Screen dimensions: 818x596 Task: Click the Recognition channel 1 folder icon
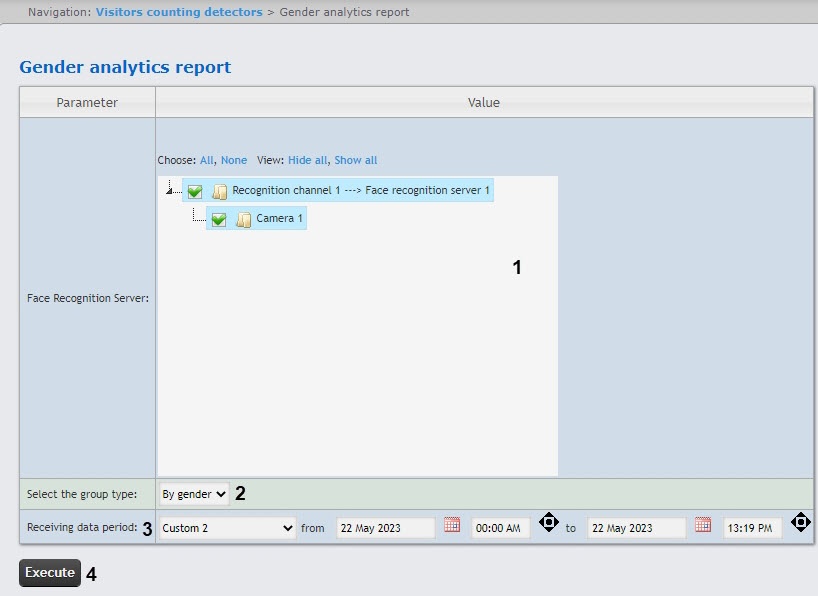point(219,191)
